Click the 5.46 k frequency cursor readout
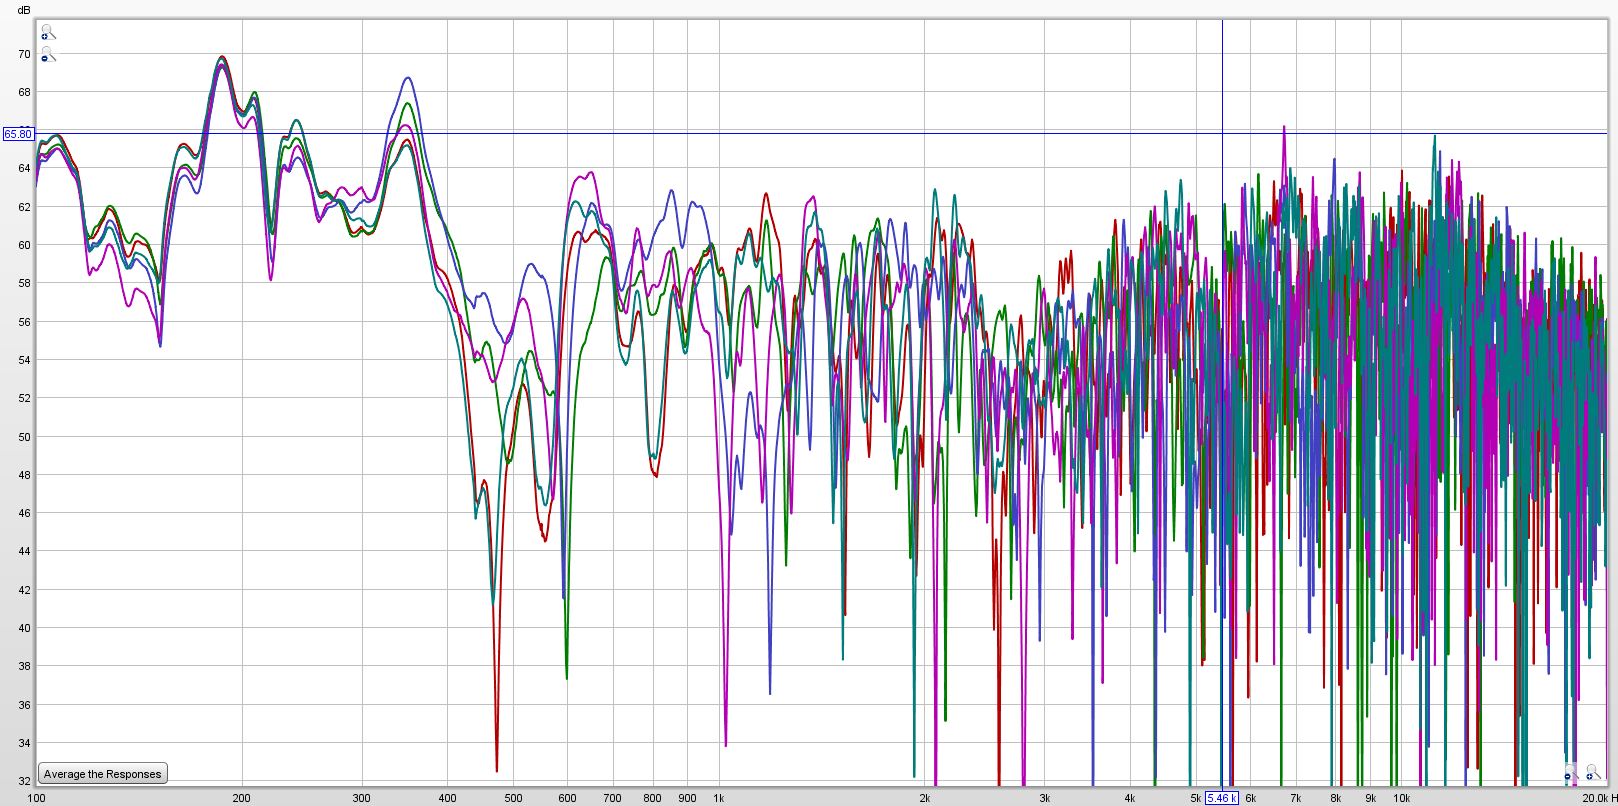 1221,798
